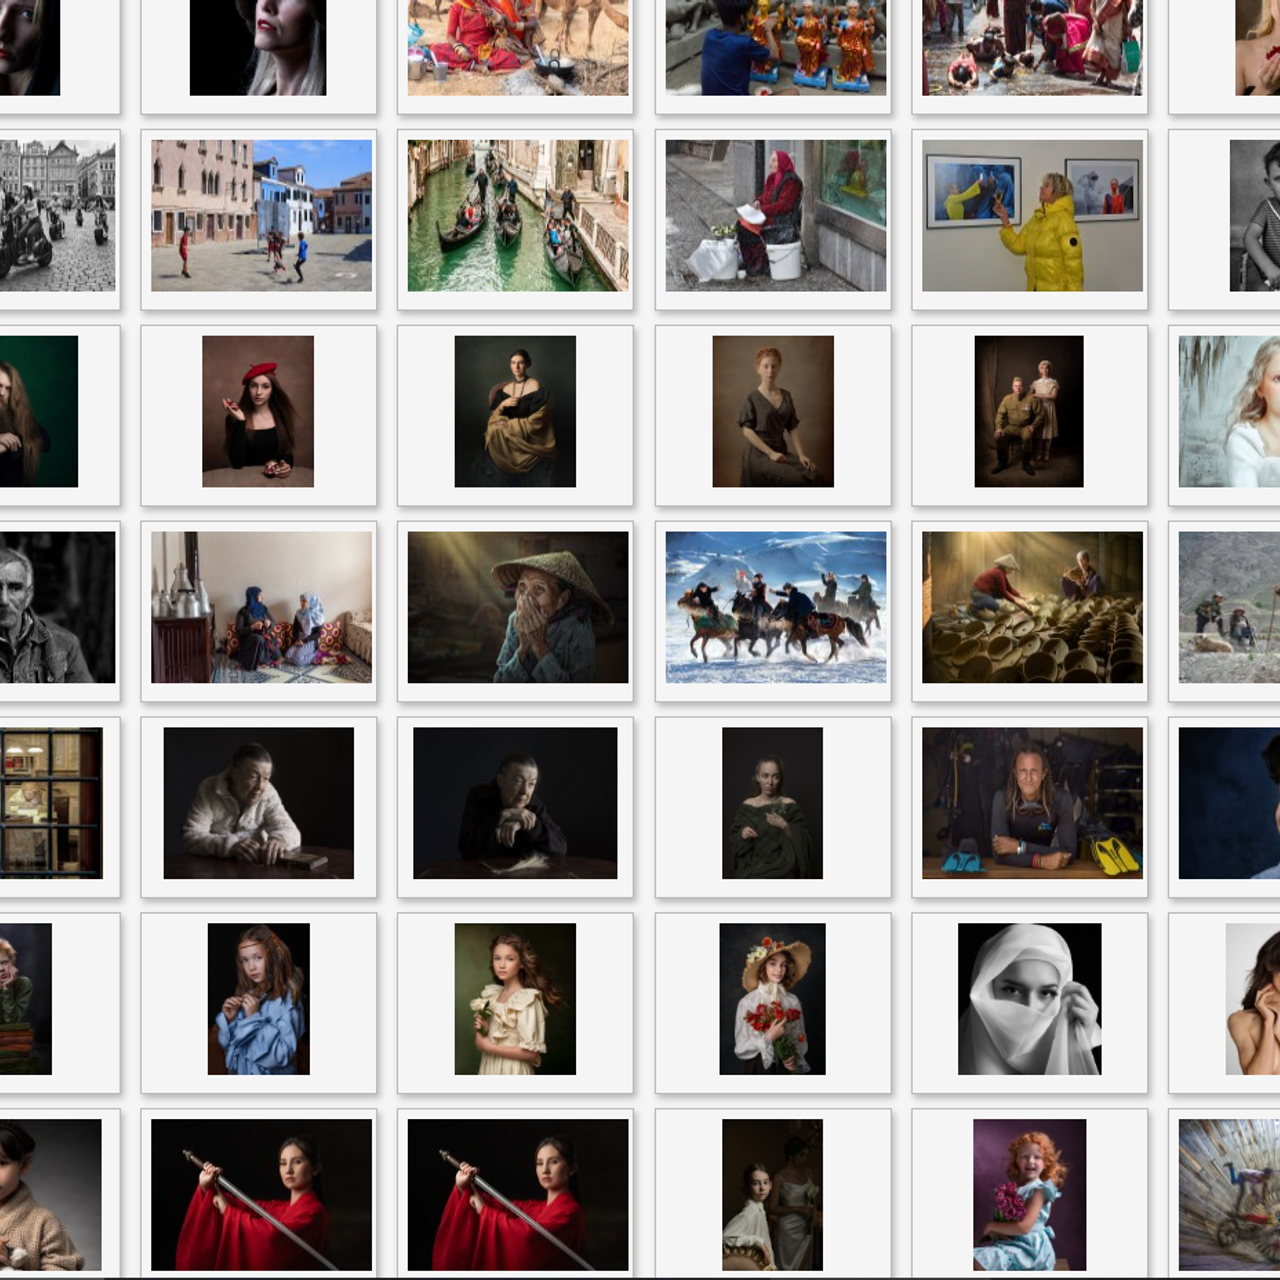The height and width of the screenshot is (1280, 1280).
Task: Select the crowd in saris street photo
Action: (x=1032, y=48)
